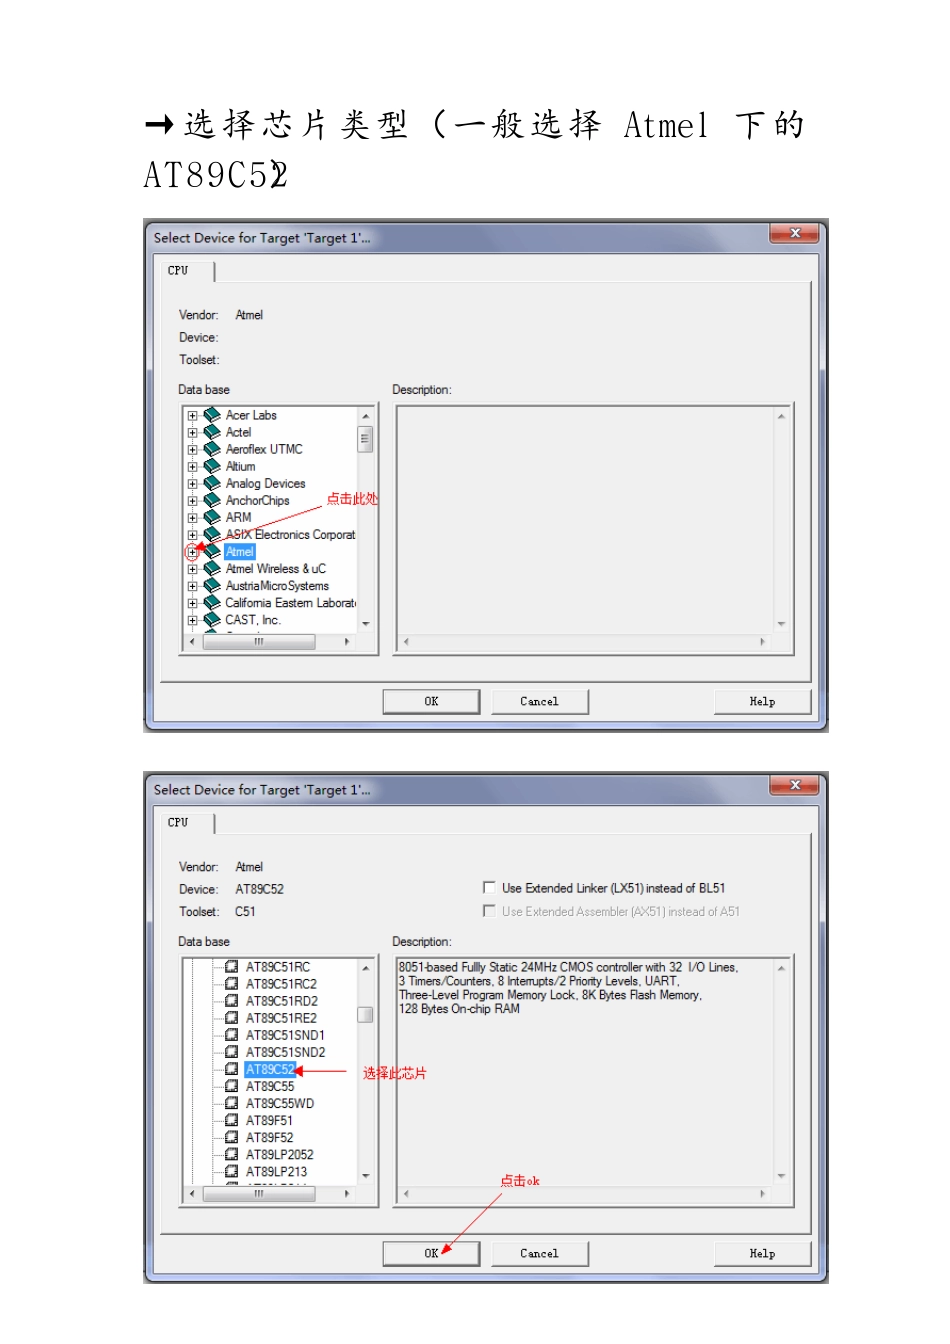The height and width of the screenshot is (1344, 950).
Task: Click the vendor list scroll-up arrow
Action: point(365,415)
